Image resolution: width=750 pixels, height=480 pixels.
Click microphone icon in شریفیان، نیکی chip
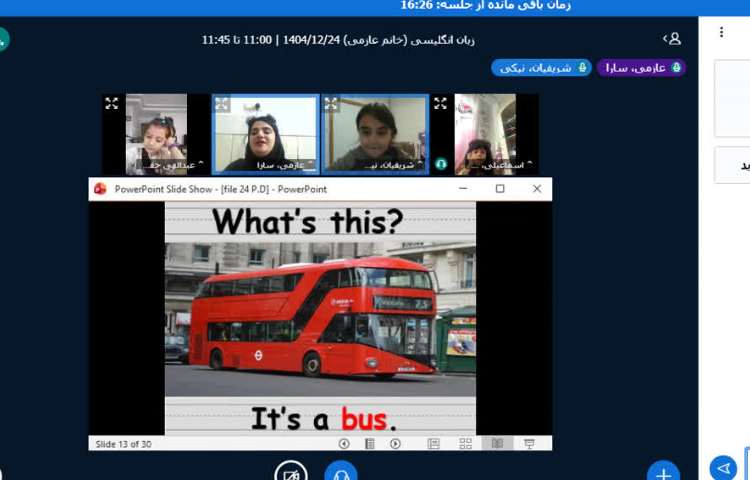[x=582, y=67]
